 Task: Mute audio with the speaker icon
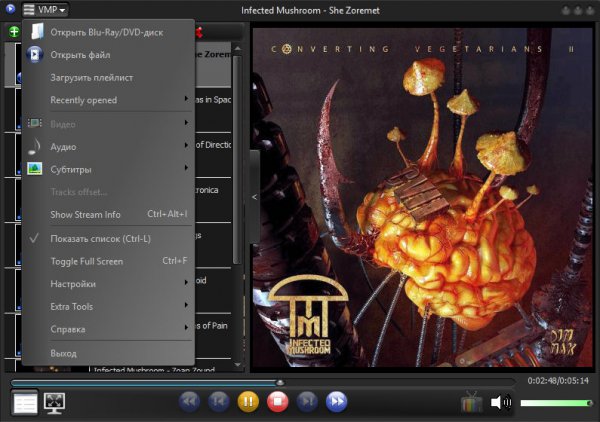click(x=501, y=402)
